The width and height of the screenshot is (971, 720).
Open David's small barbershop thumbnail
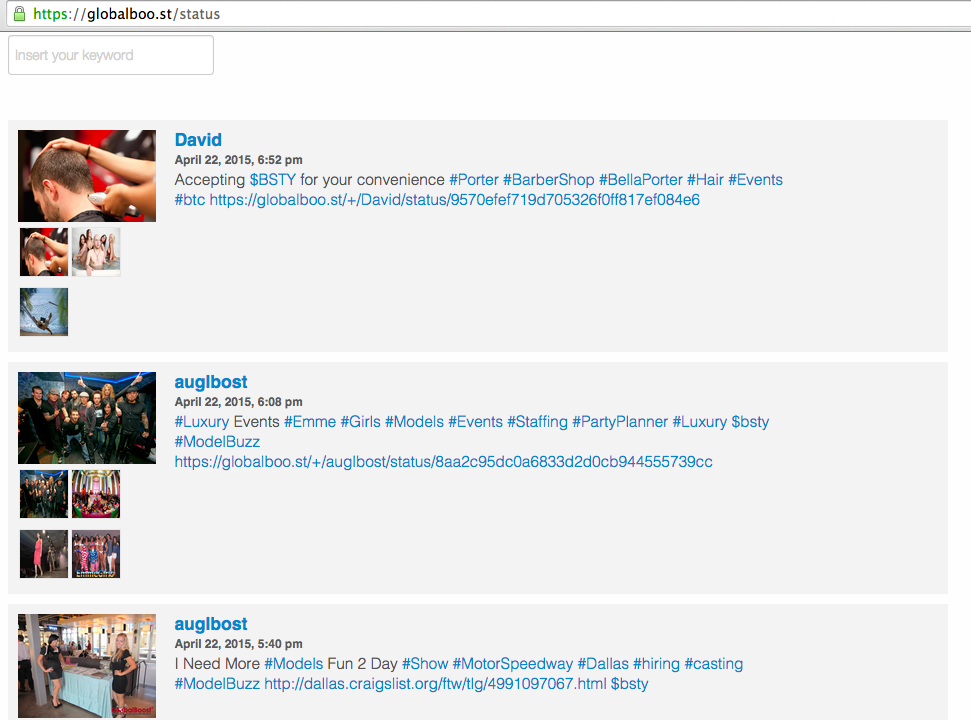(x=44, y=252)
